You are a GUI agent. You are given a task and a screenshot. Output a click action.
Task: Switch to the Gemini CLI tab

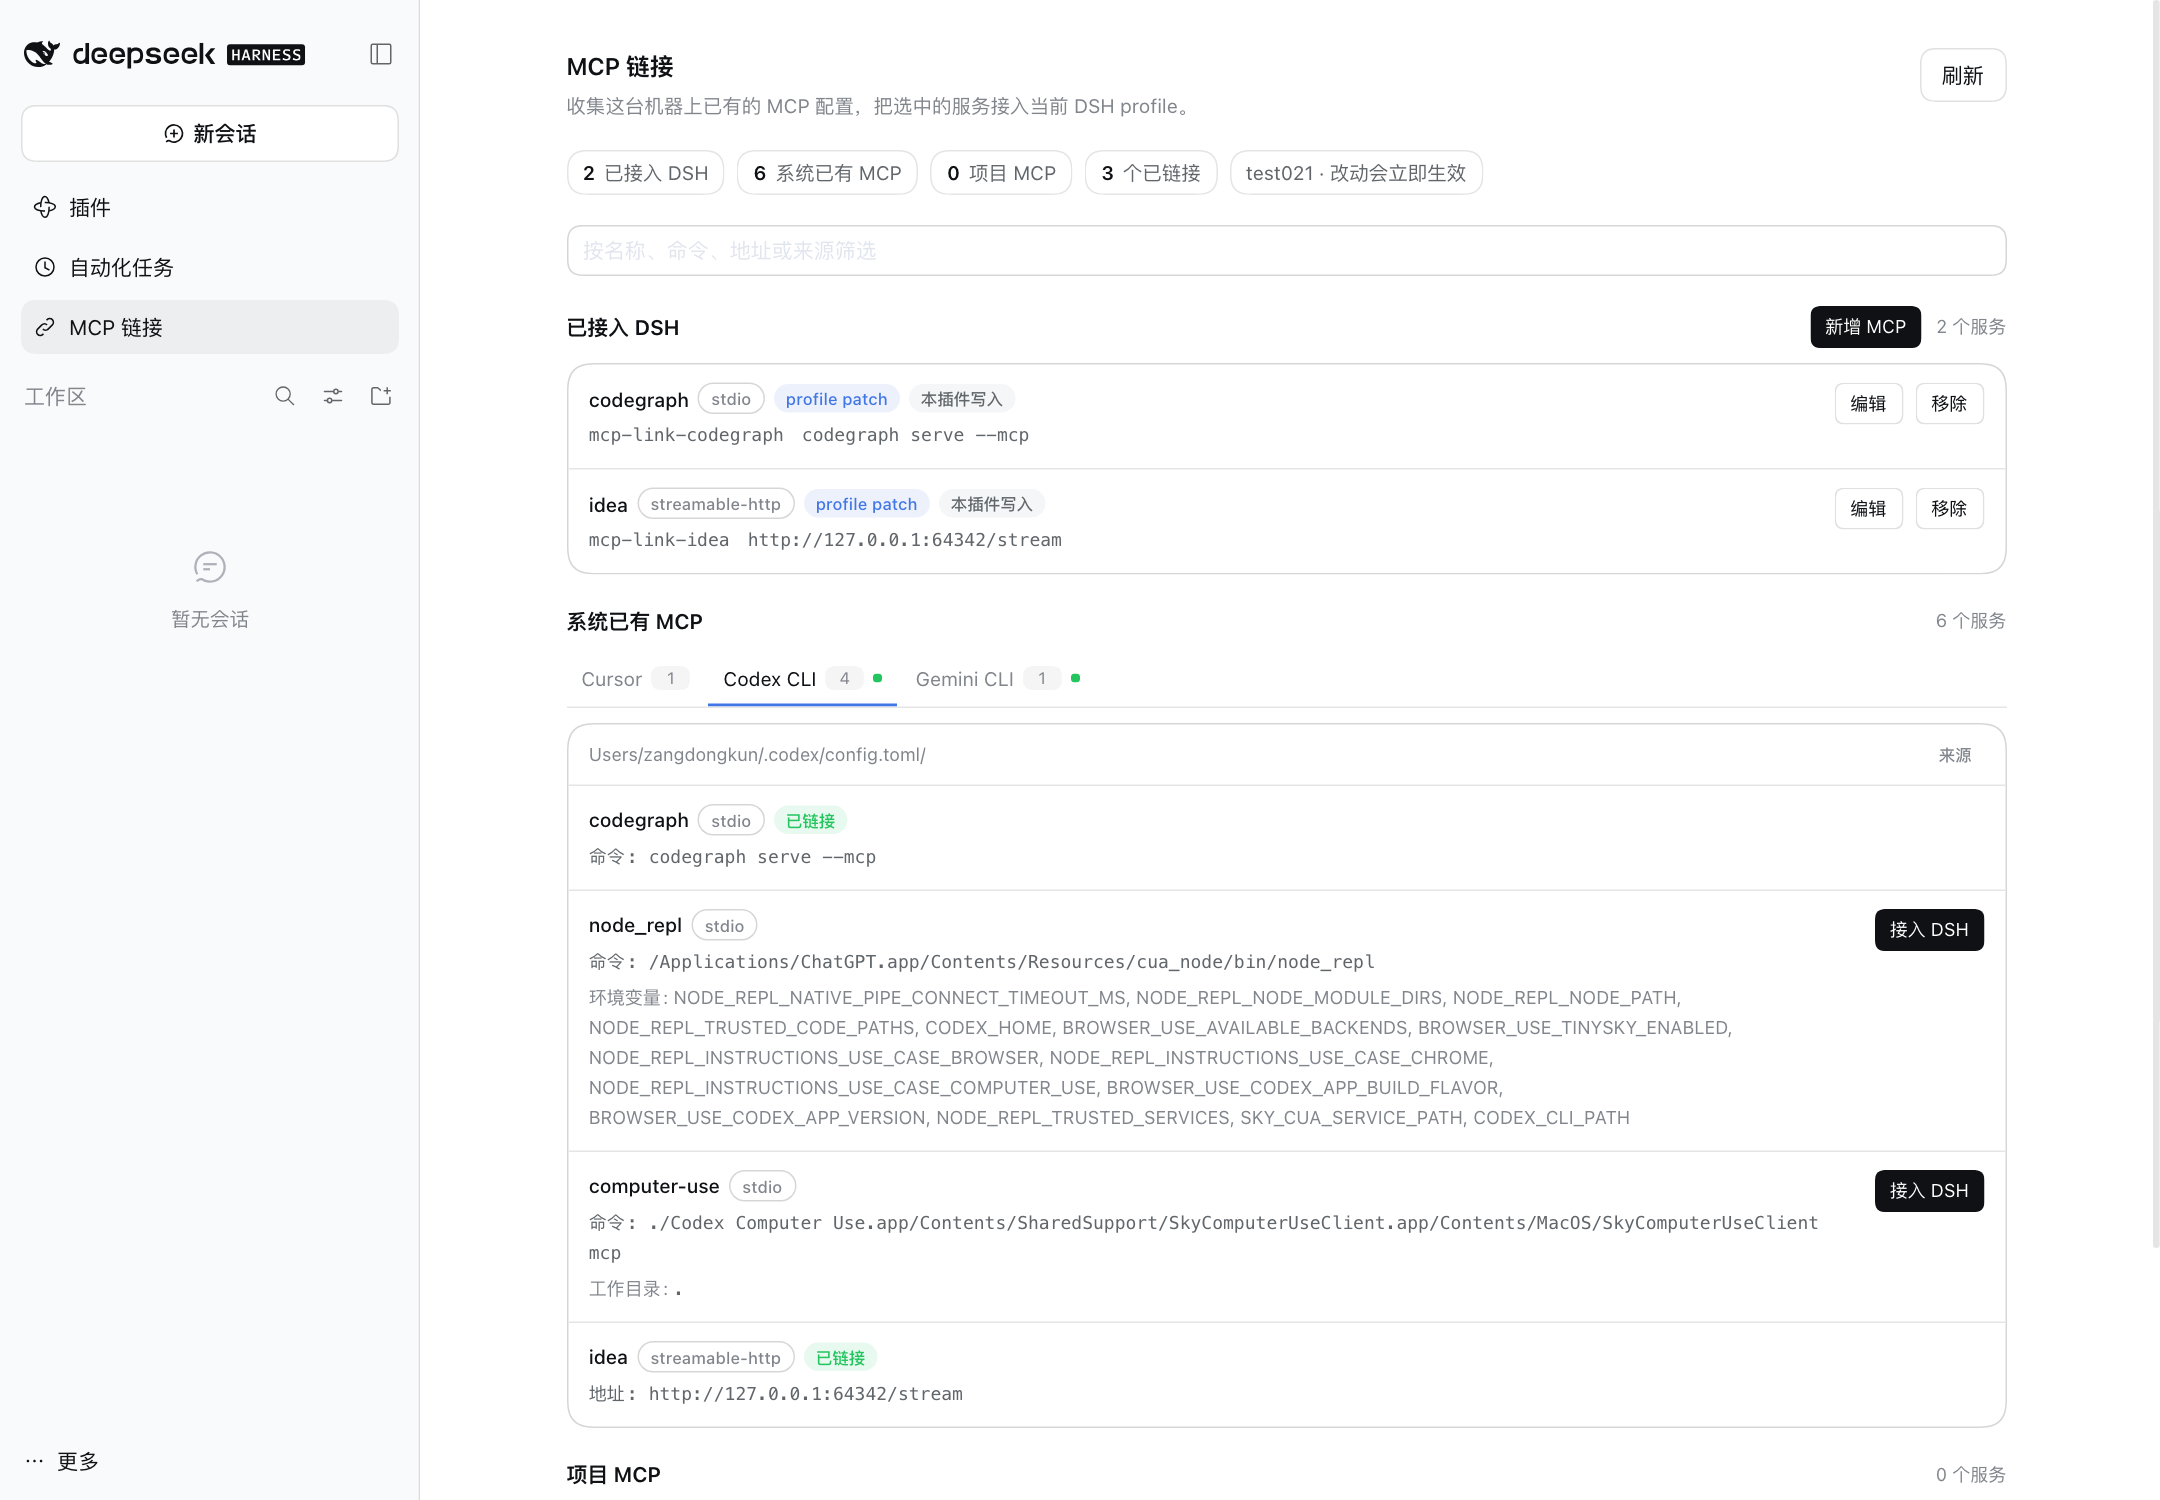[x=997, y=679]
